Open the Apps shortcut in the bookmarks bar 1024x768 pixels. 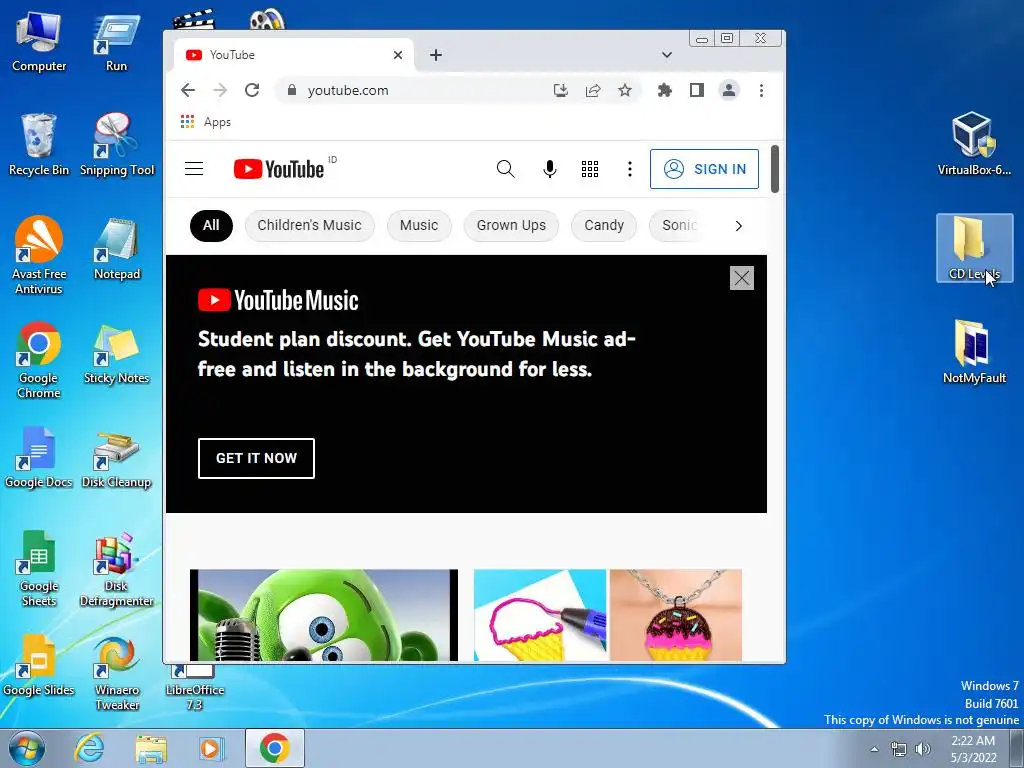pos(205,122)
